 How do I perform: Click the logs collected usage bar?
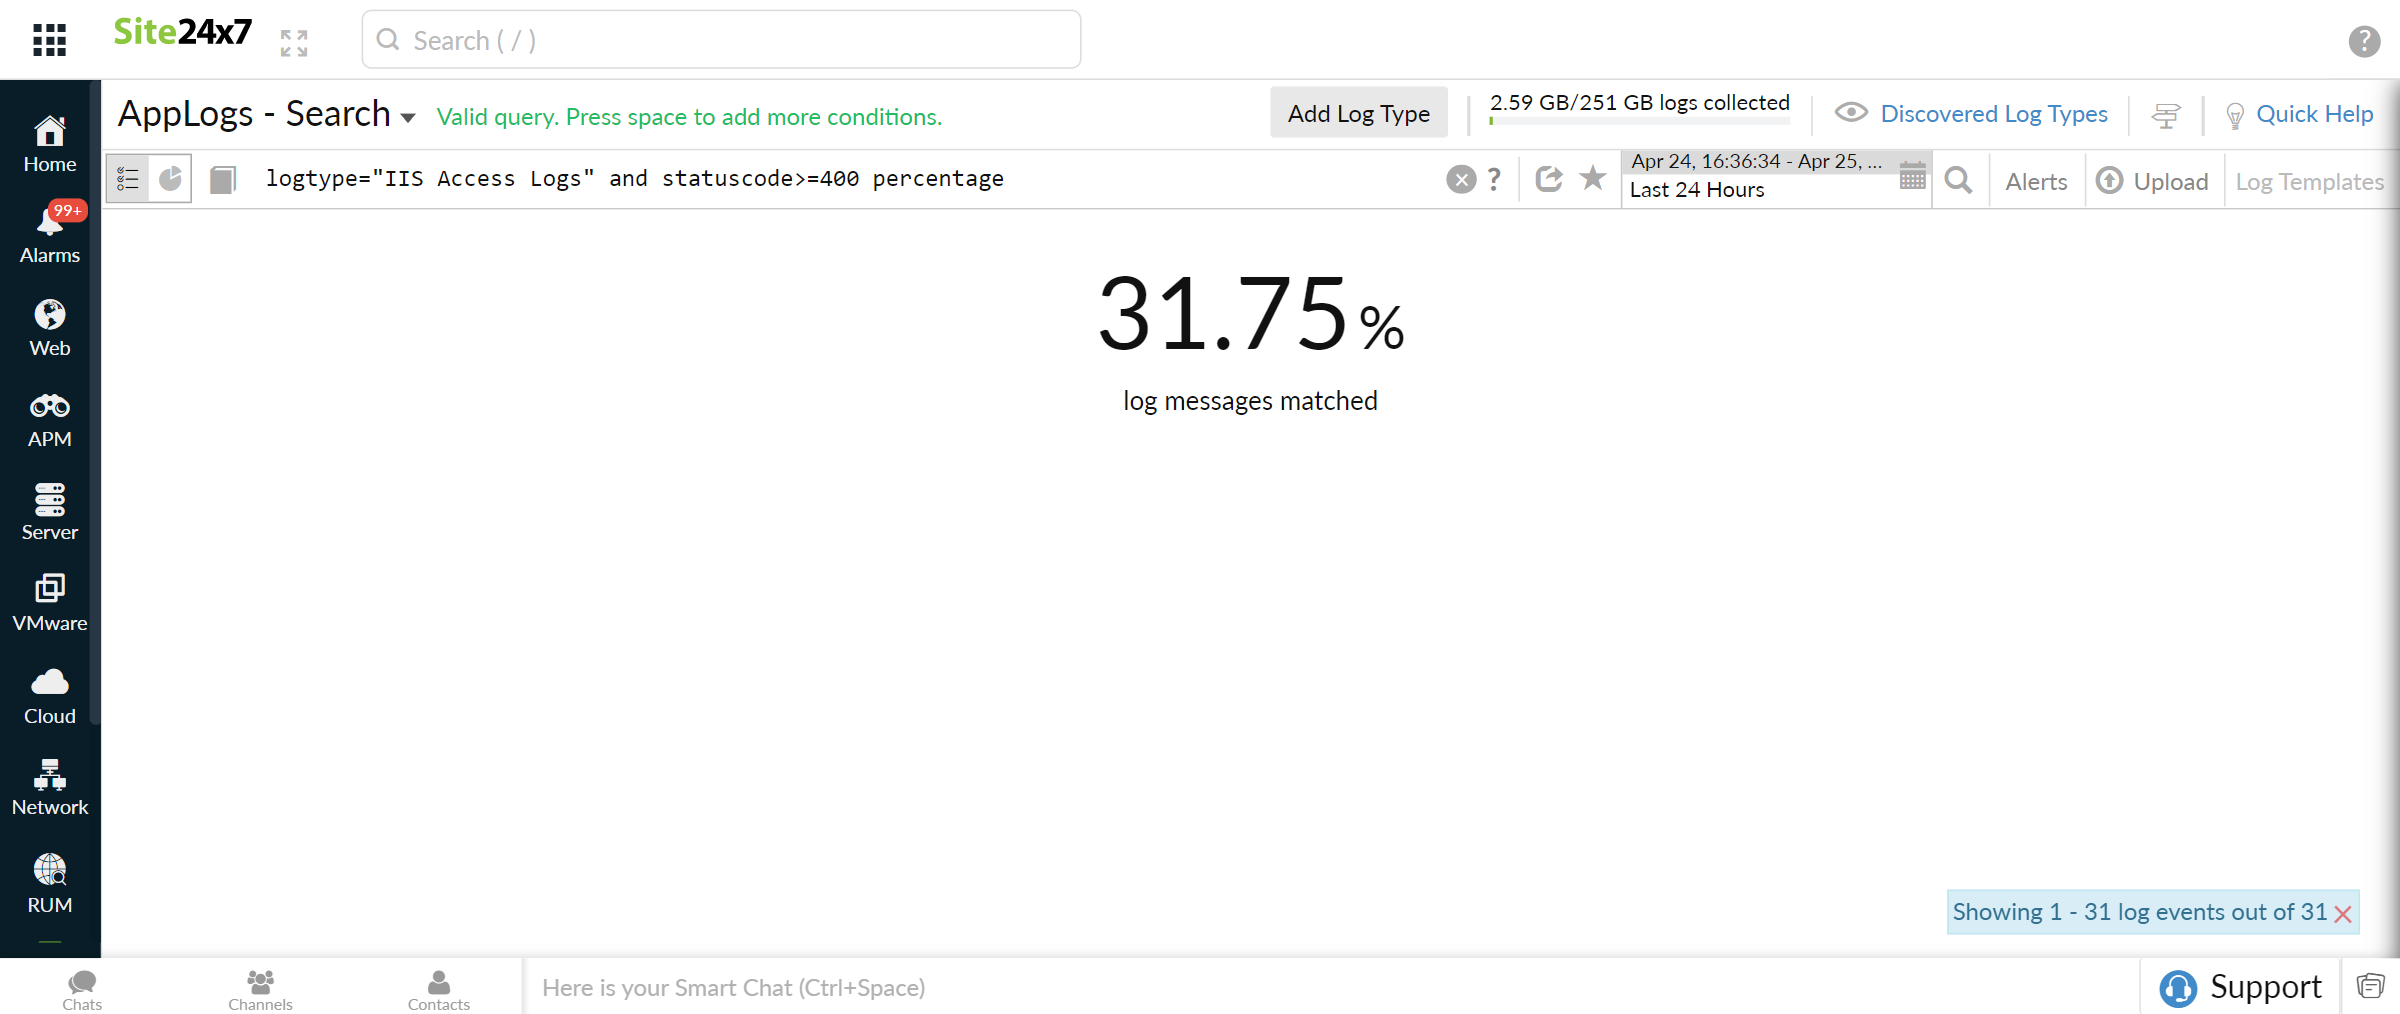pyautogui.click(x=1639, y=121)
